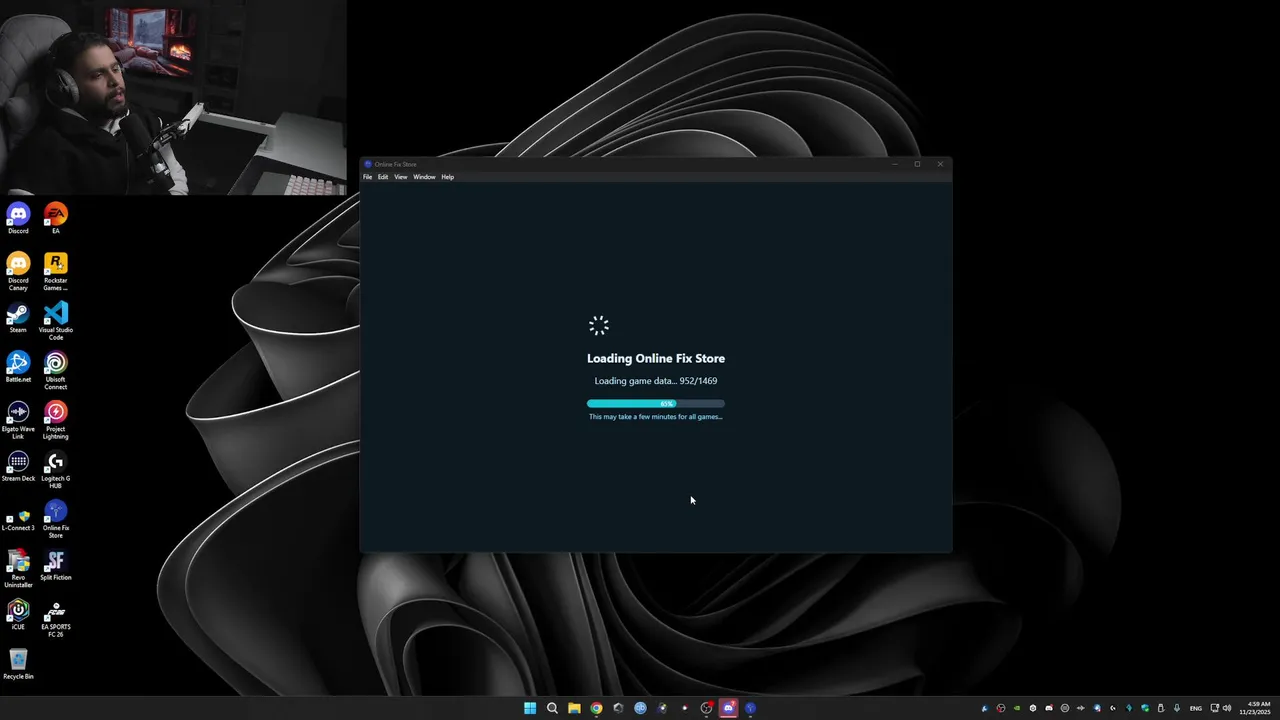Select the iCUE desktop icon
This screenshot has width=1280, height=720.
[x=18, y=614]
